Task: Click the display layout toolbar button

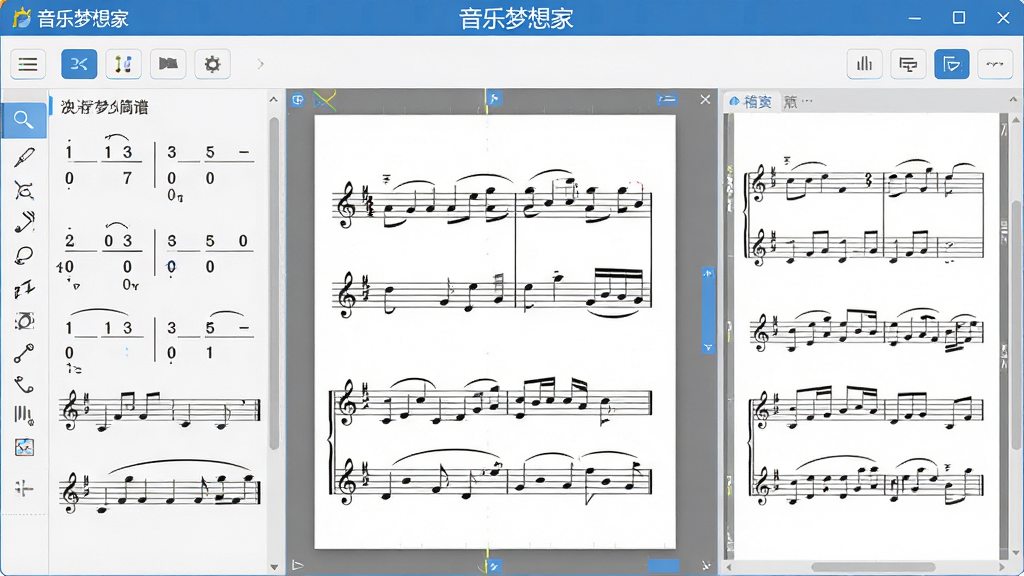Action: [x=908, y=64]
